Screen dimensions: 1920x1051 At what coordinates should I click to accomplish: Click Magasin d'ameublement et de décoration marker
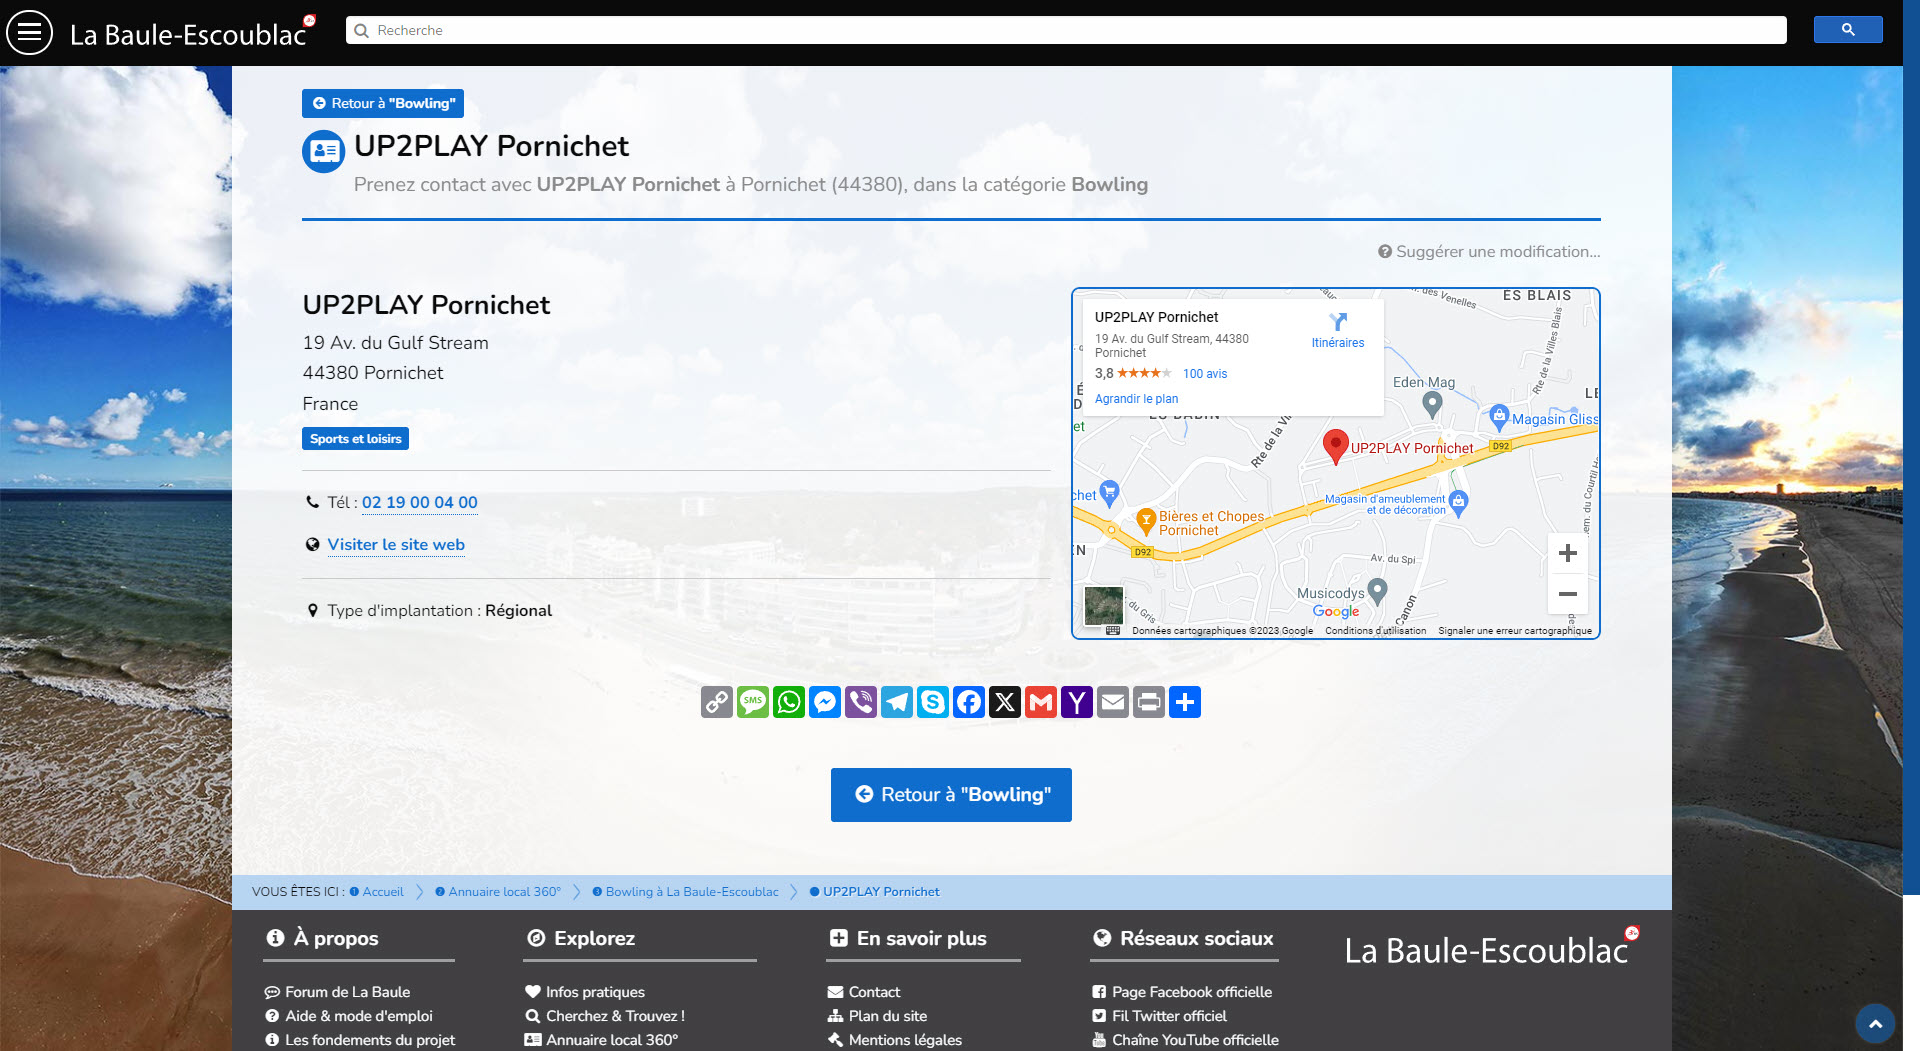(1458, 503)
